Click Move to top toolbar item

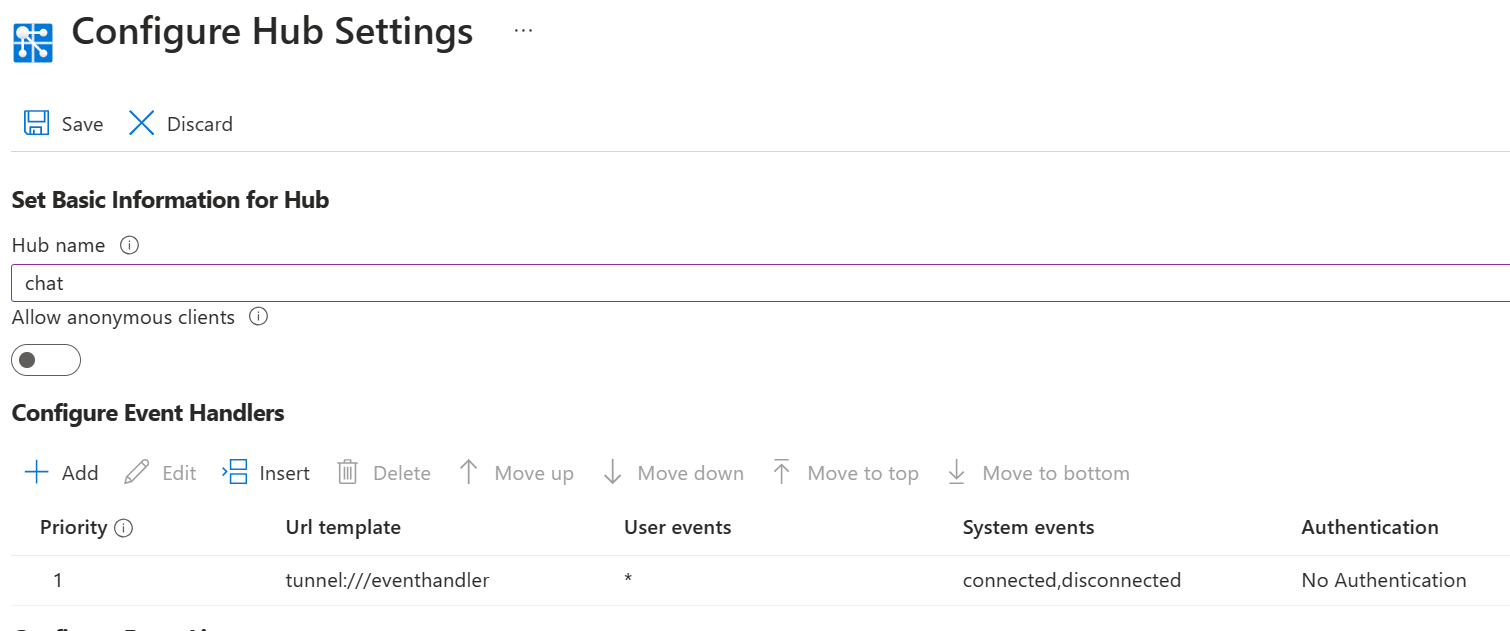pos(845,473)
